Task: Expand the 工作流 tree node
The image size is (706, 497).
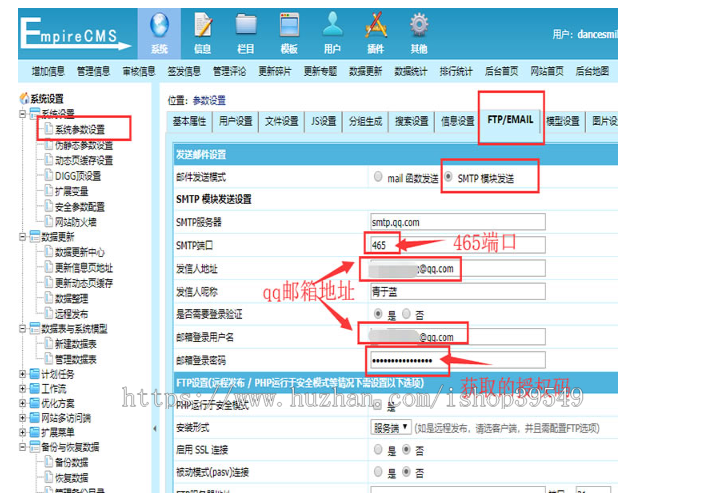Action: [x=23, y=388]
